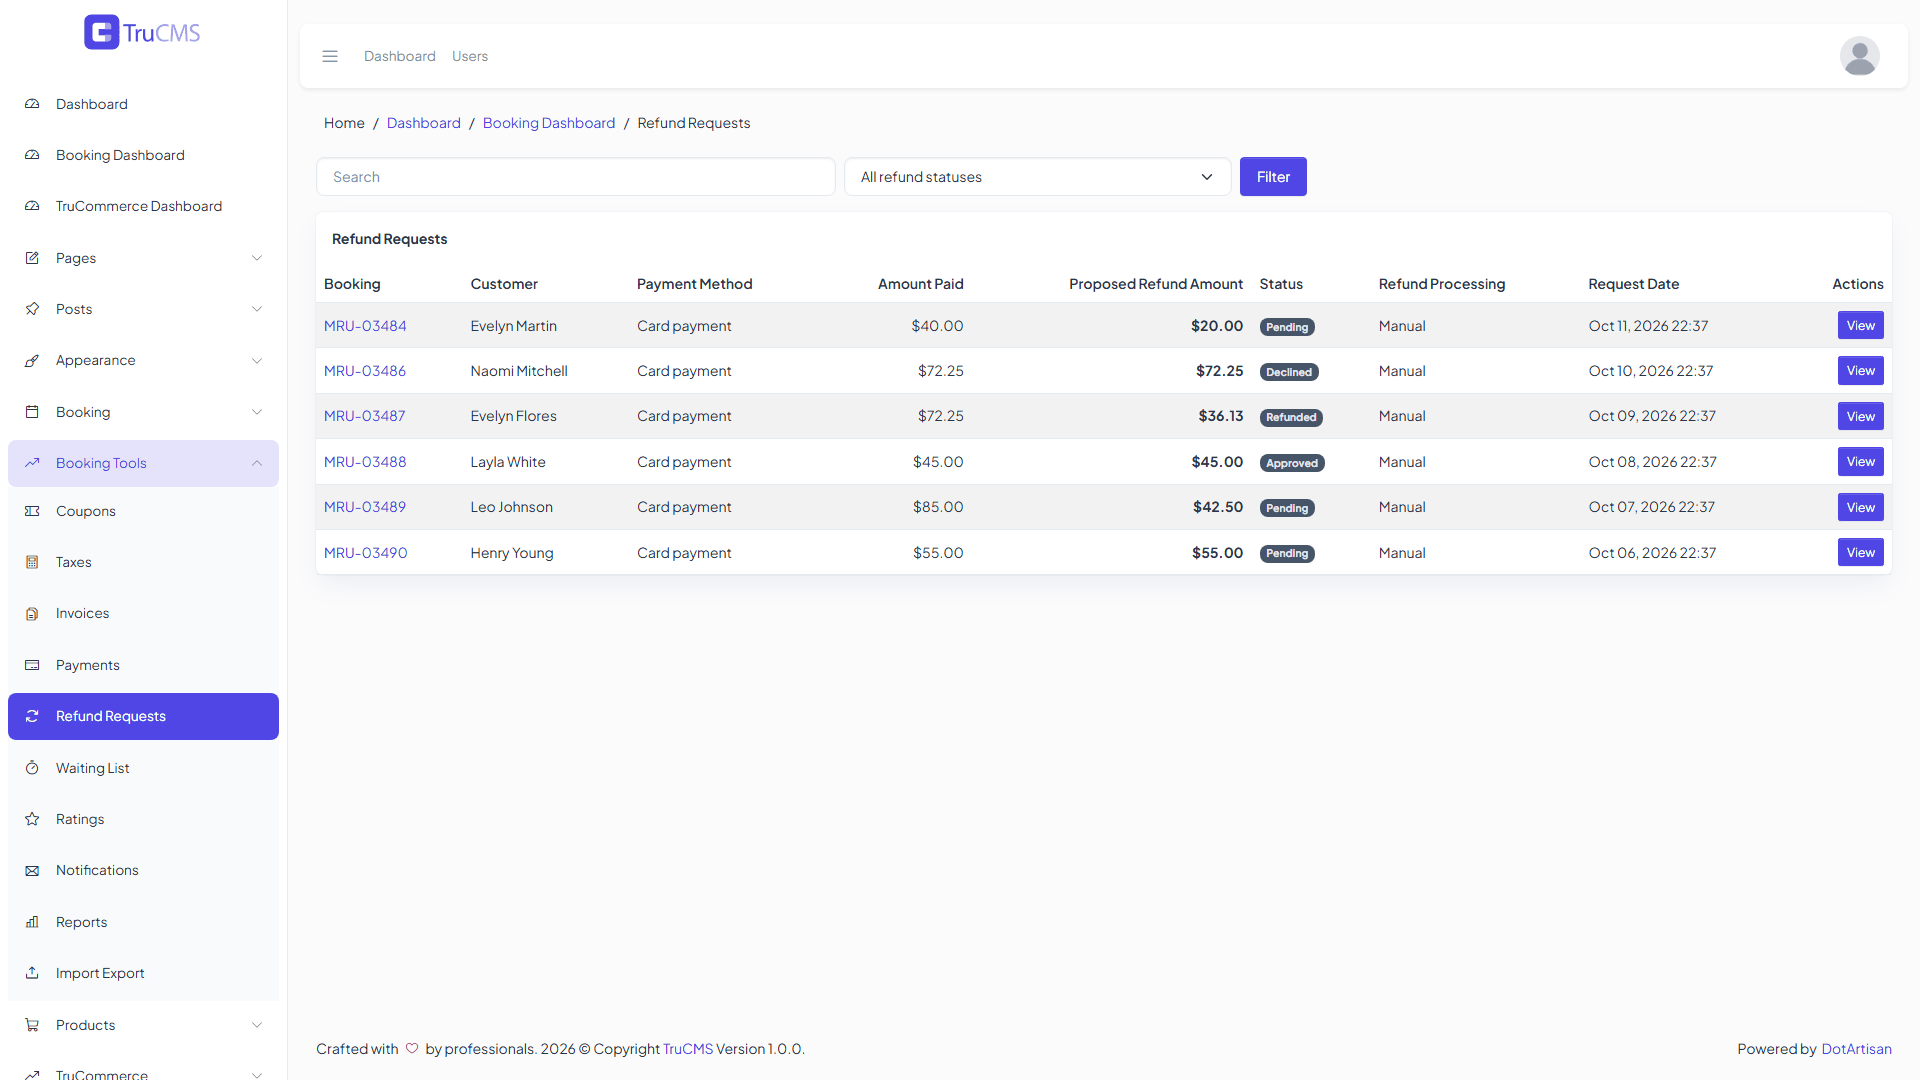Open Users in the top navbar
Viewport: 1920px width, 1080px height.
(x=470, y=56)
